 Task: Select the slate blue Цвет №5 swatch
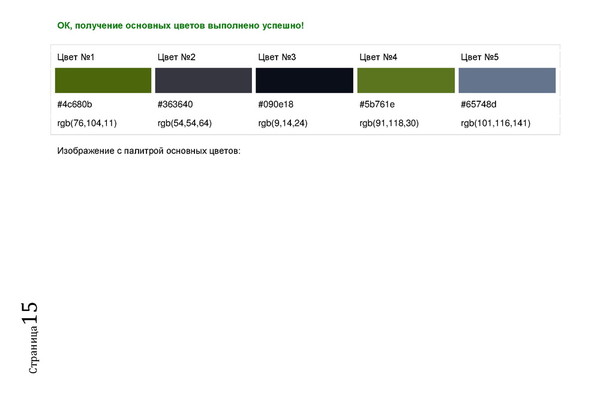point(507,80)
